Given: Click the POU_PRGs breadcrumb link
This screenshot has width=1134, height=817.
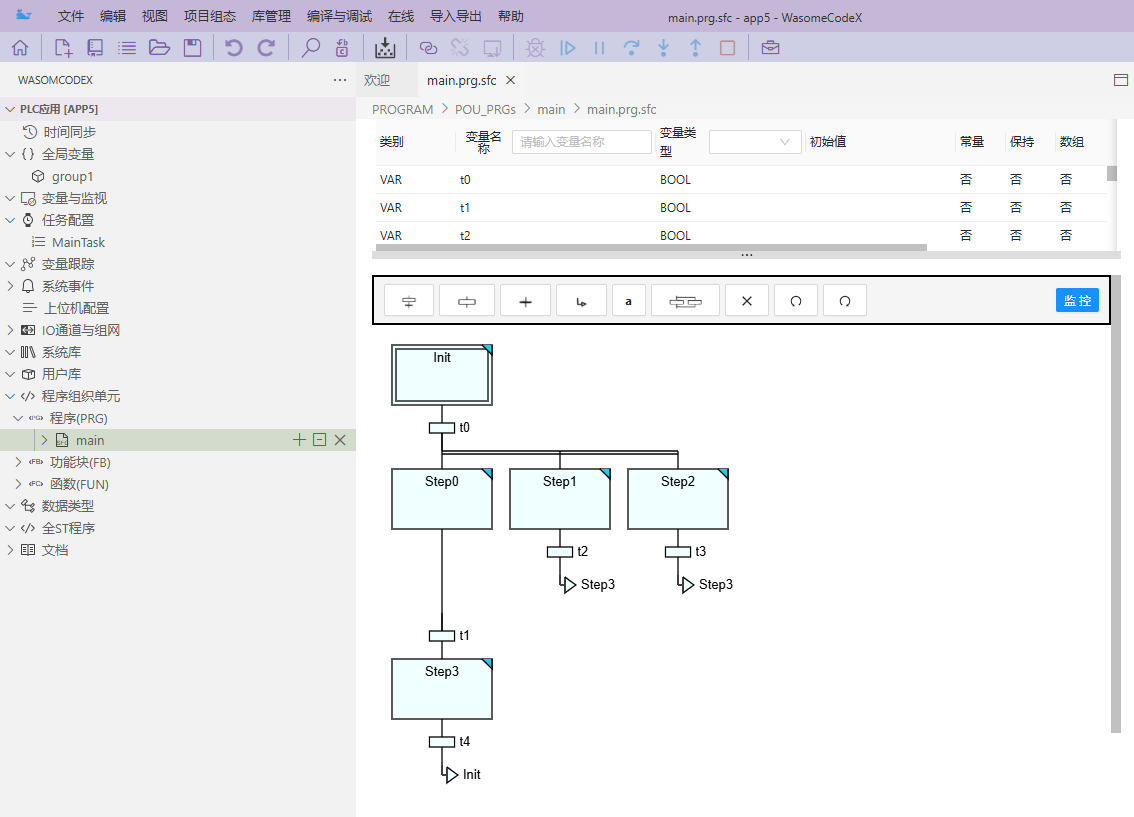Looking at the screenshot, I should click(485, 109).
